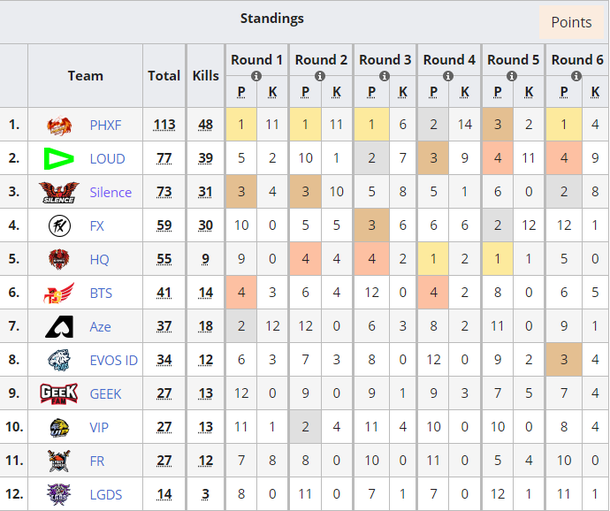Open the PHXF team link
The image size is (610, 511).
[x=105, y=126]
